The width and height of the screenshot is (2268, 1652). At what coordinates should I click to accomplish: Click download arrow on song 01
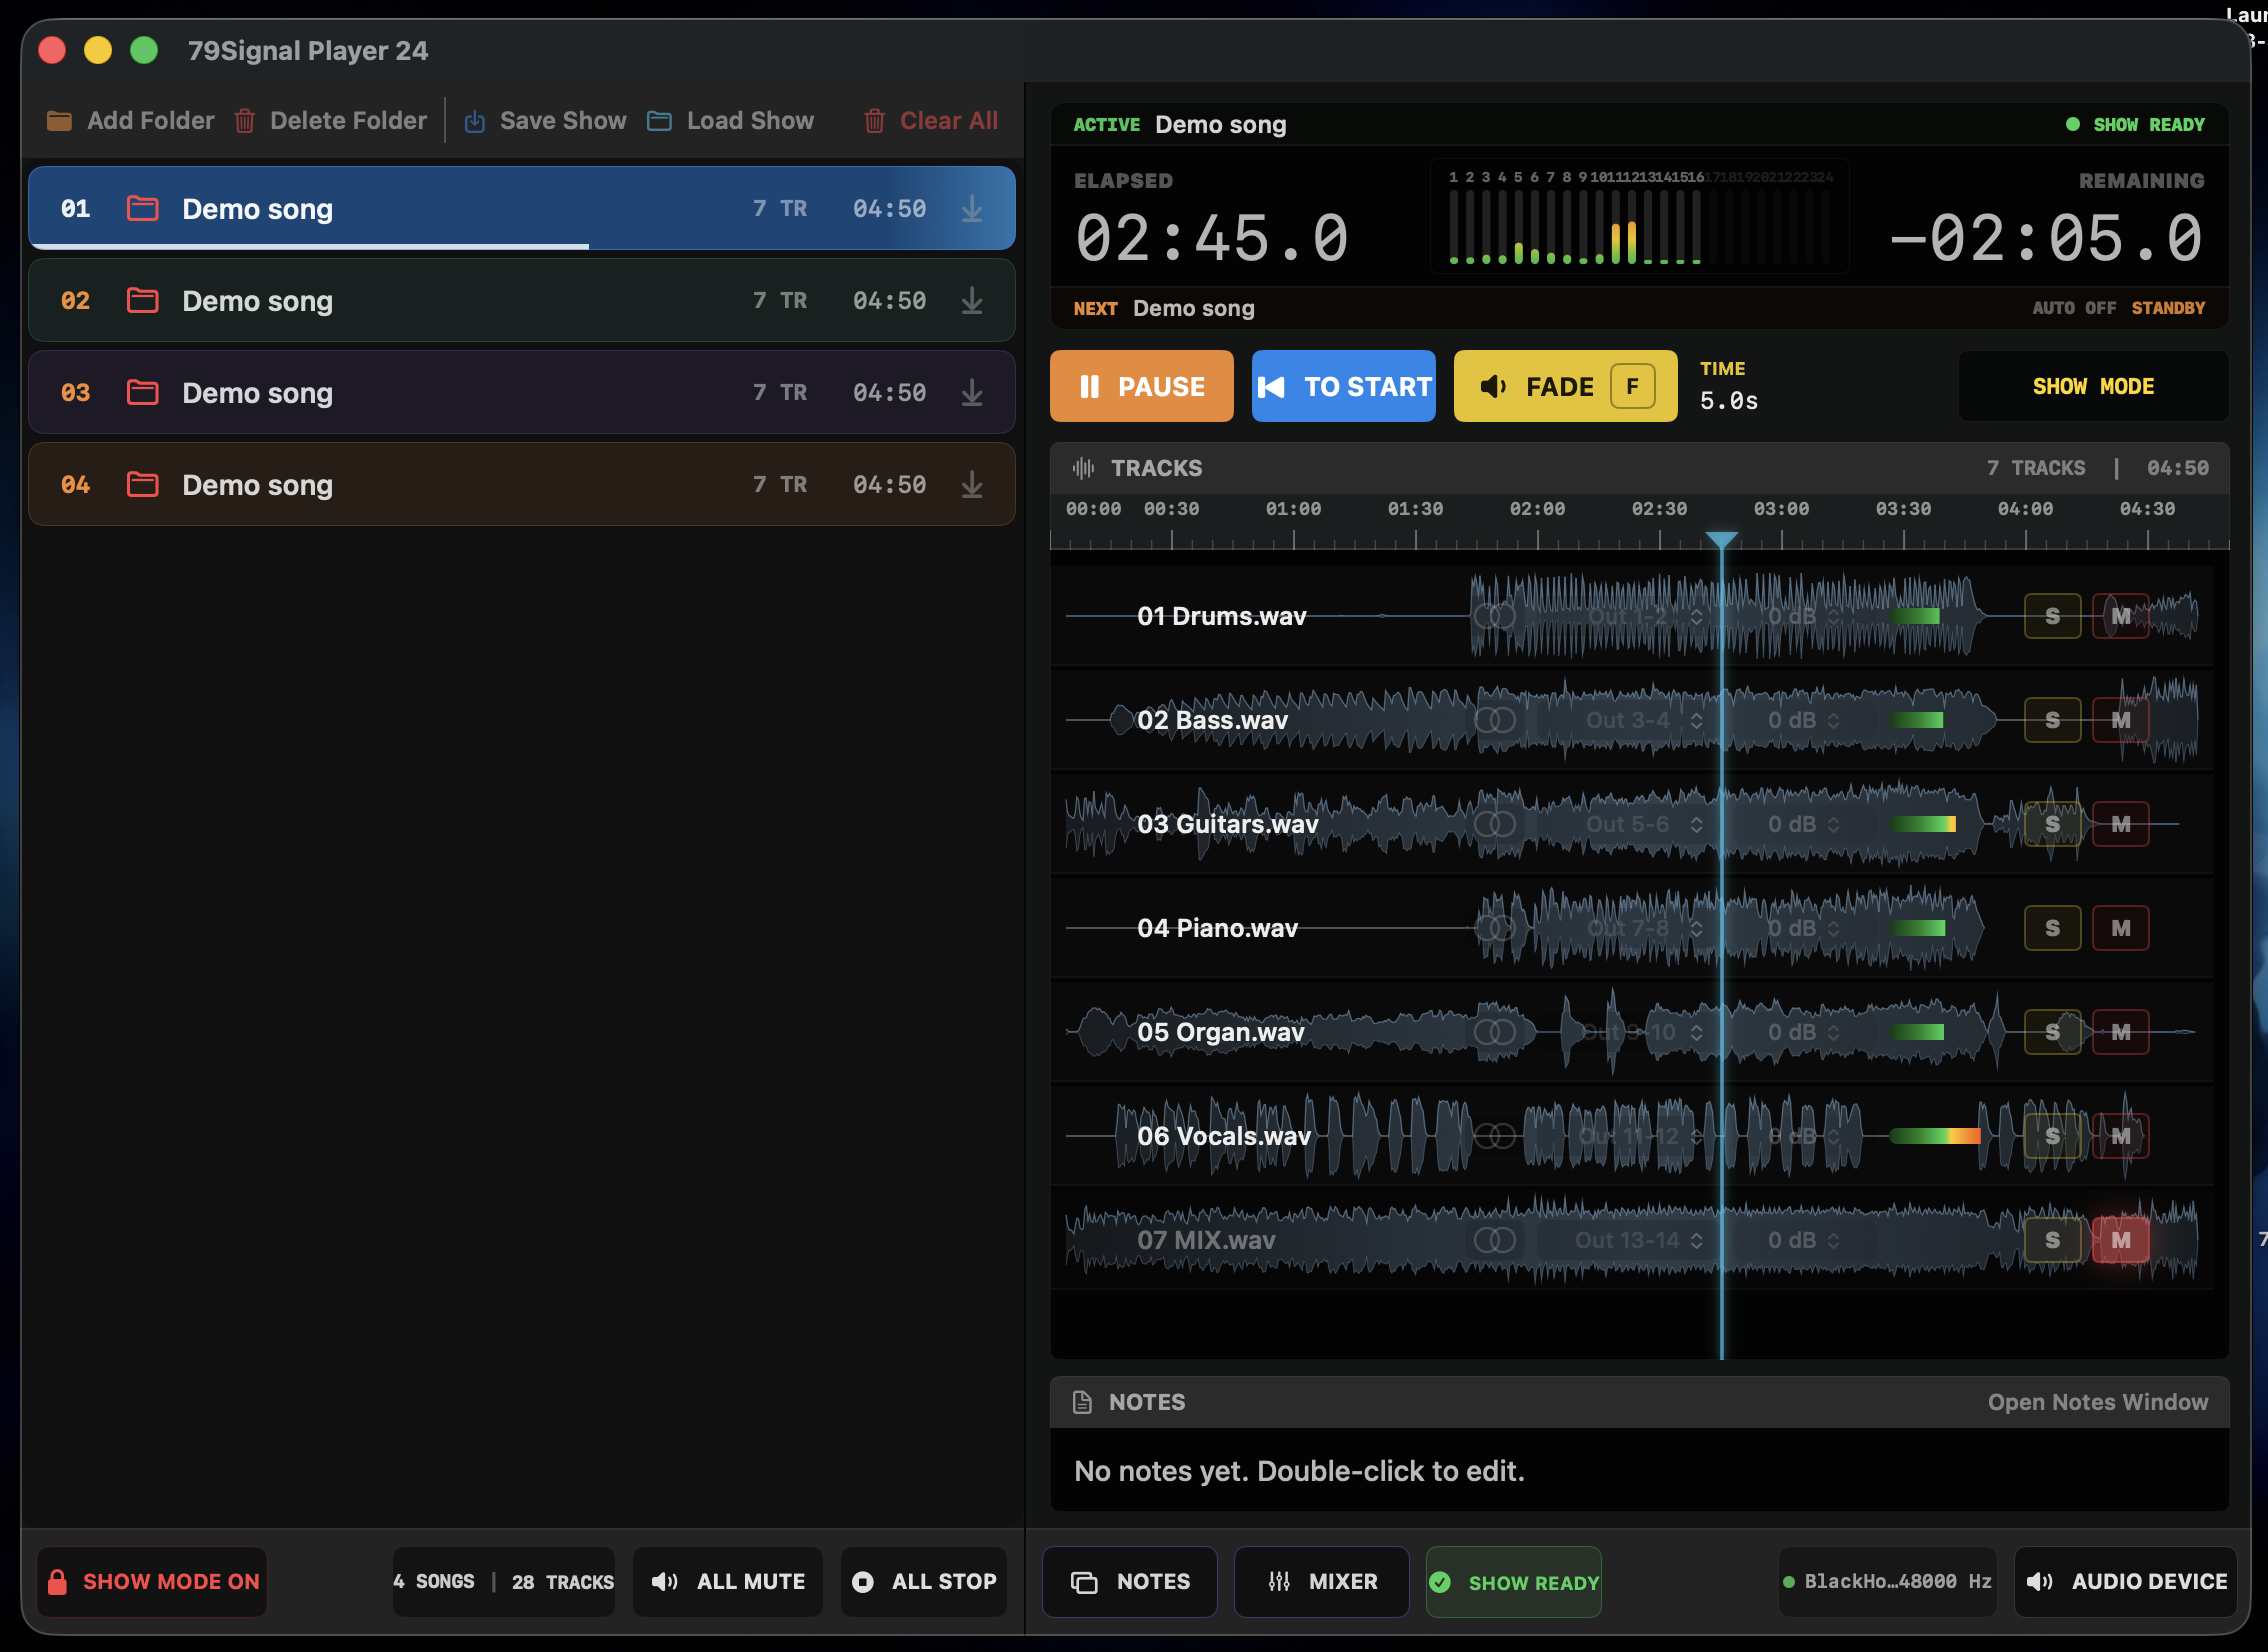point(972,208)
